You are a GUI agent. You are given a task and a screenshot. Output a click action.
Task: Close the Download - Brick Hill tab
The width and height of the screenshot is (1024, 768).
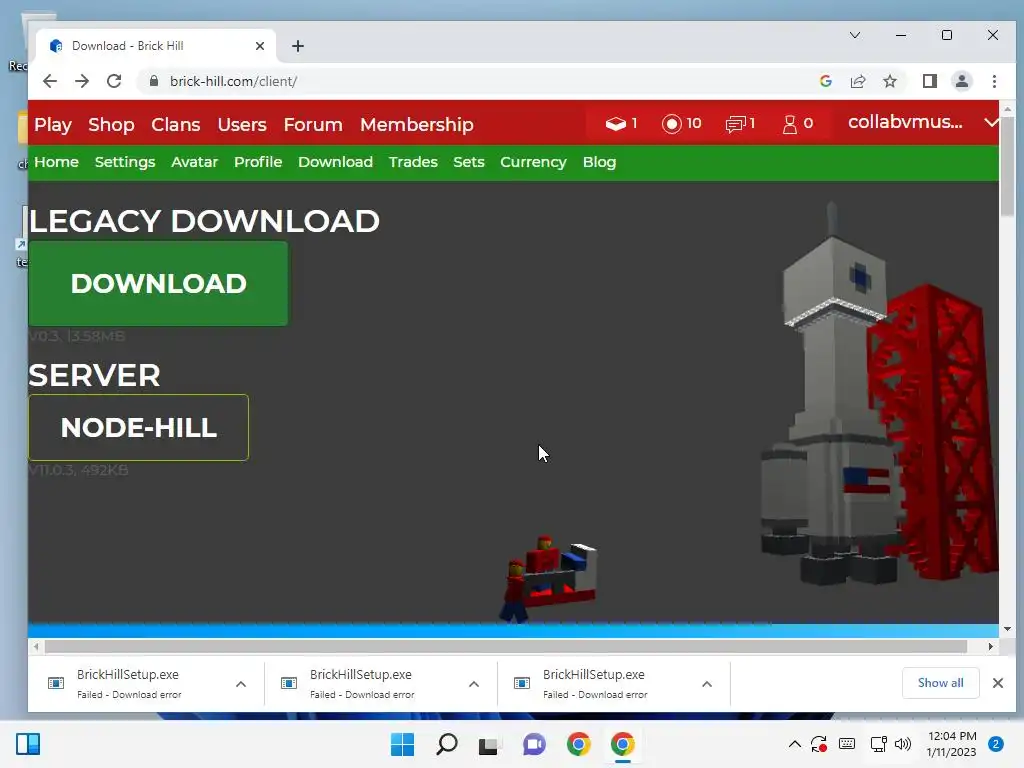pyautogui.click(x=260, y=46)
